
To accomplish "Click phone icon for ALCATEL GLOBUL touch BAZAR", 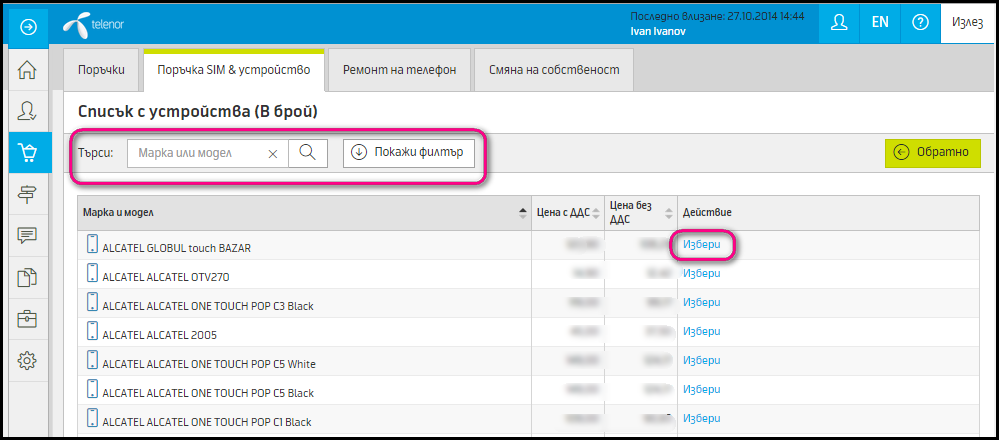I will coord(92,245).
